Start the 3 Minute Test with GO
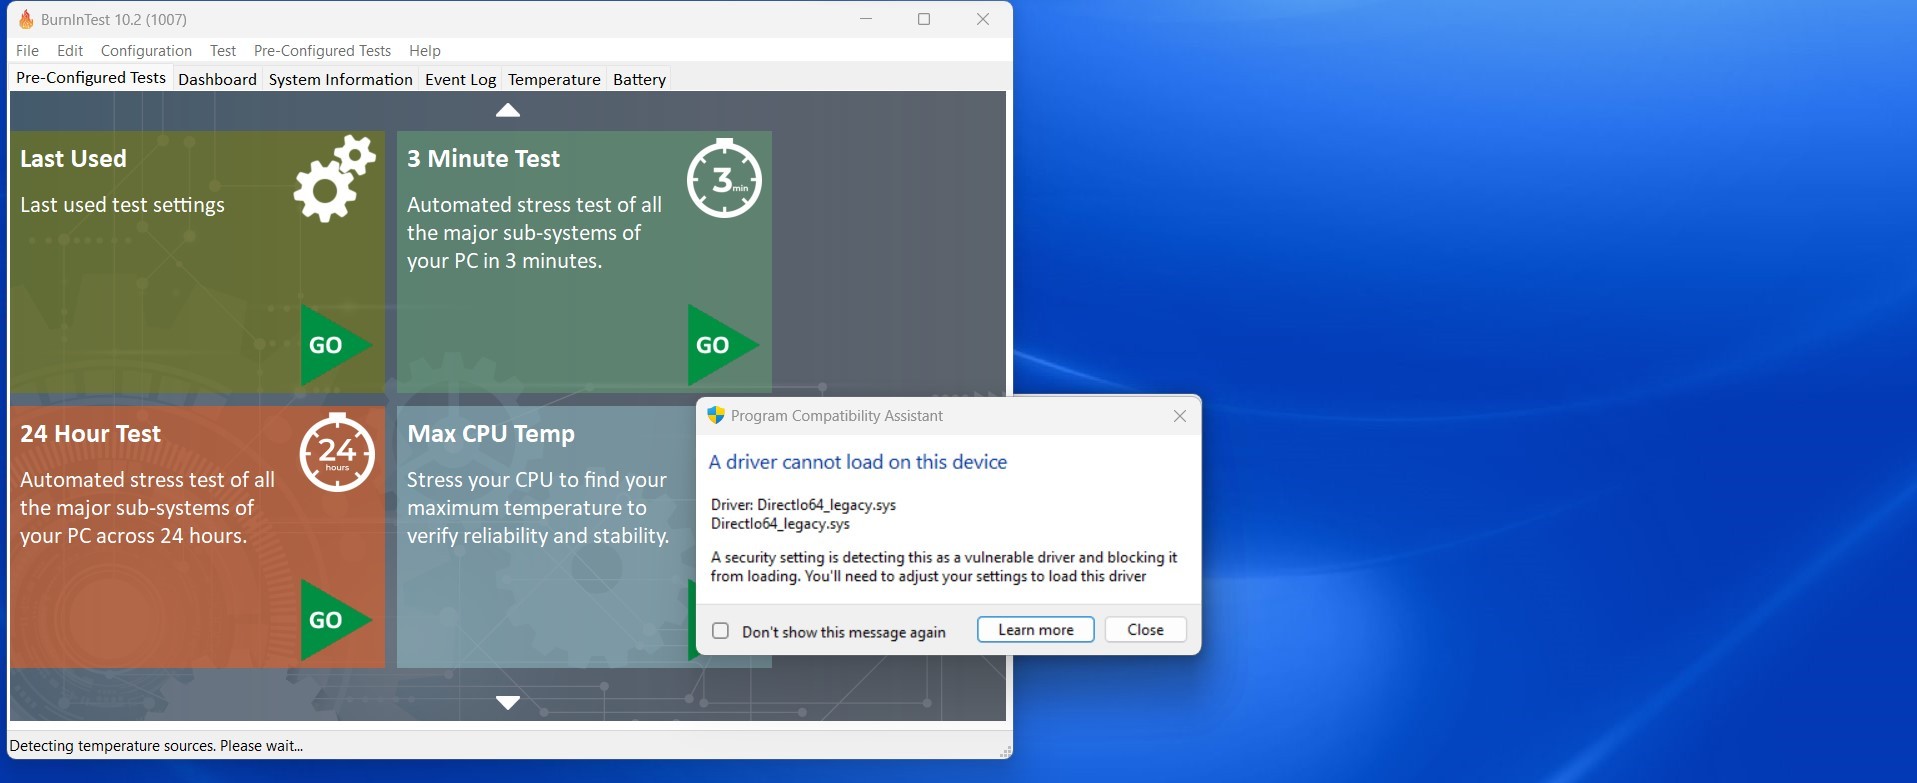Screen dimensions: 1917x783 (723, 345)
